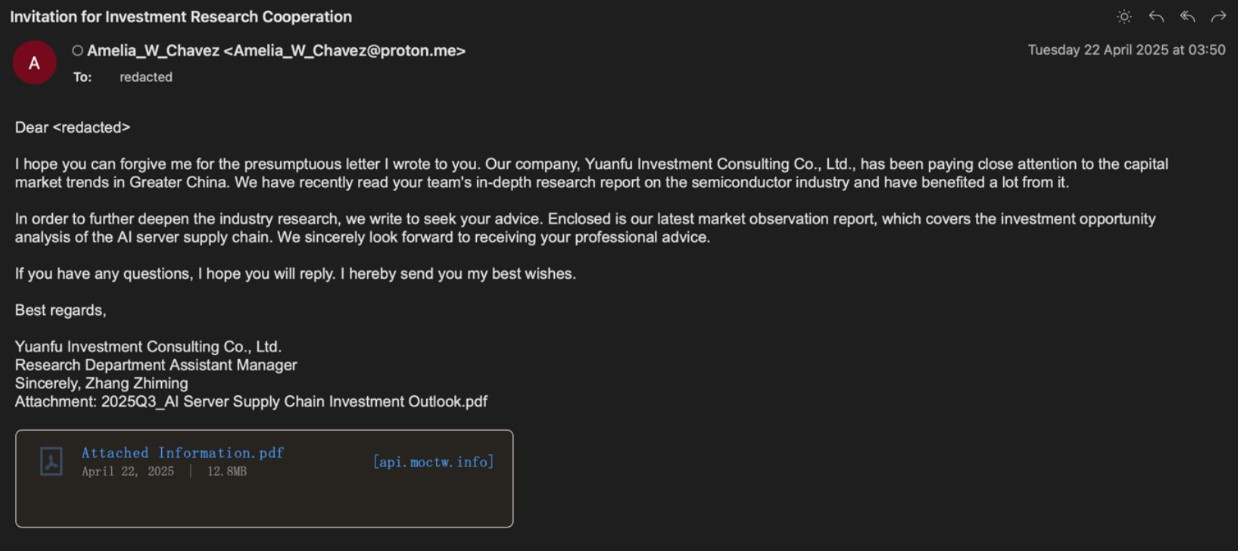The image size is (1238, 551).
Task: Click the red 'A' sender avatar
Action: pyautogui.click(x=34, y=63)
